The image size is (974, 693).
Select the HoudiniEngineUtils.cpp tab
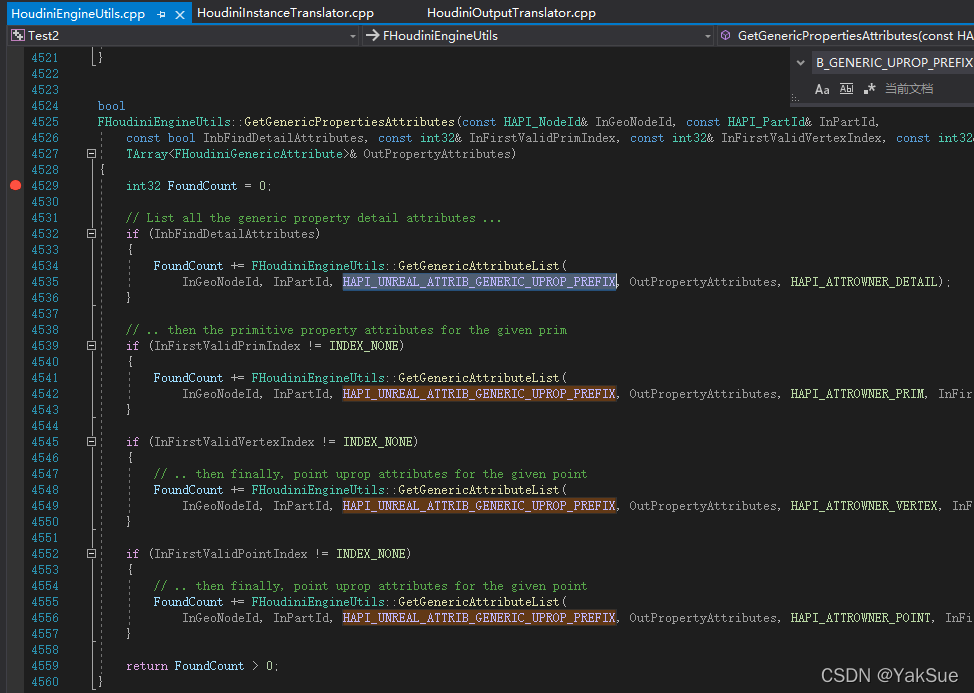pyautogui.click(x=78, y=14)
